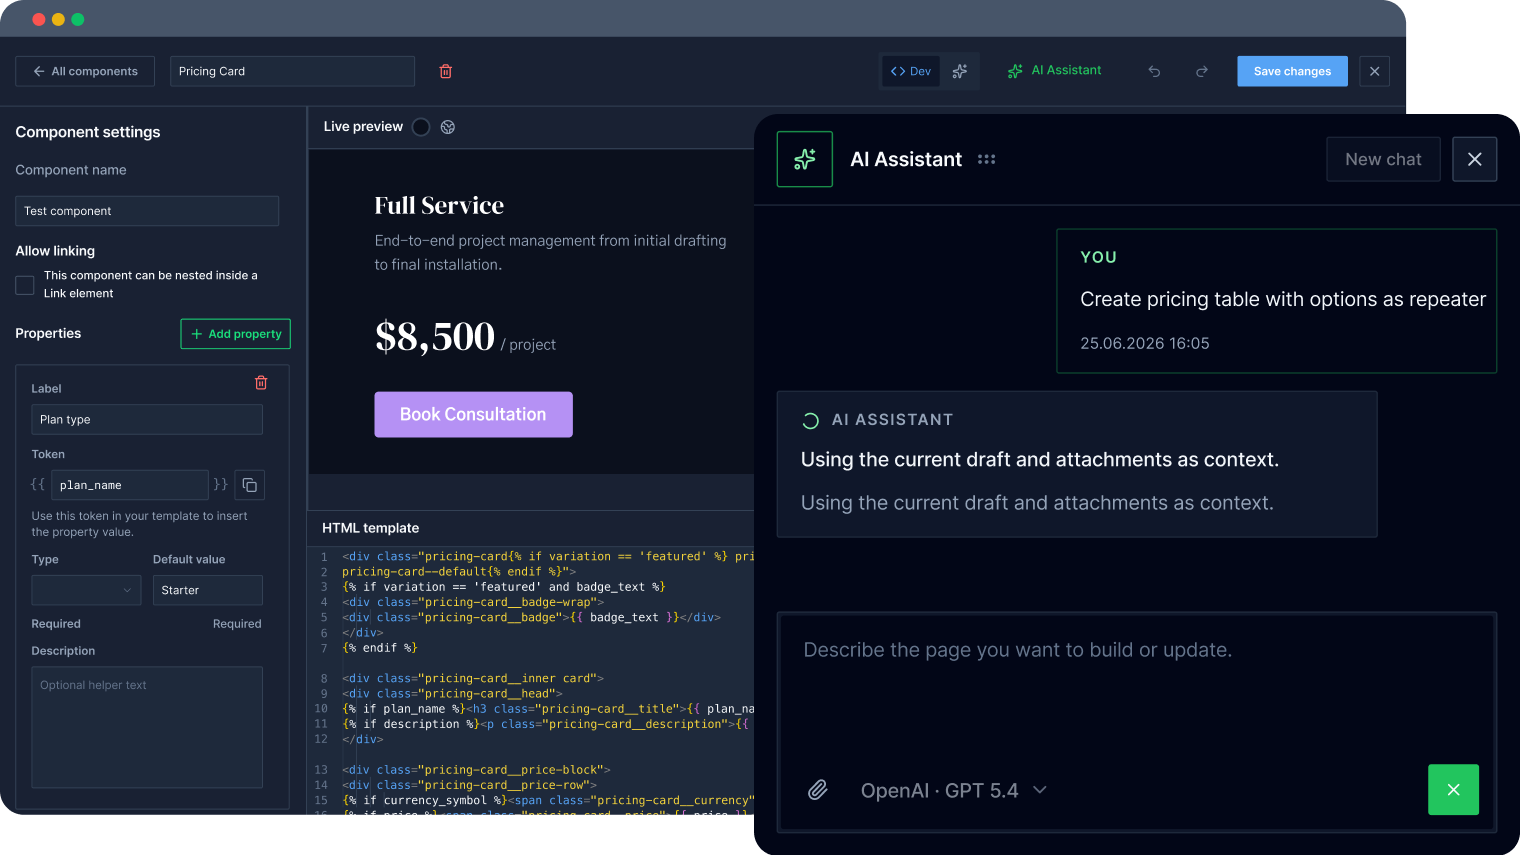1520x855 pixels.
Task: Edit the Starter default value field
Action: pyautogui.click(x=208, y=590)
